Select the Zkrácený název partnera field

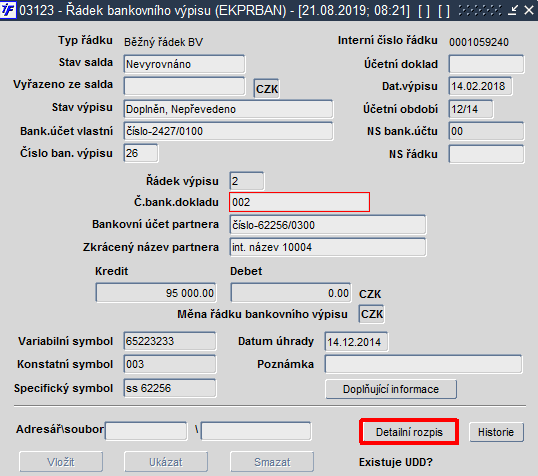328,247
